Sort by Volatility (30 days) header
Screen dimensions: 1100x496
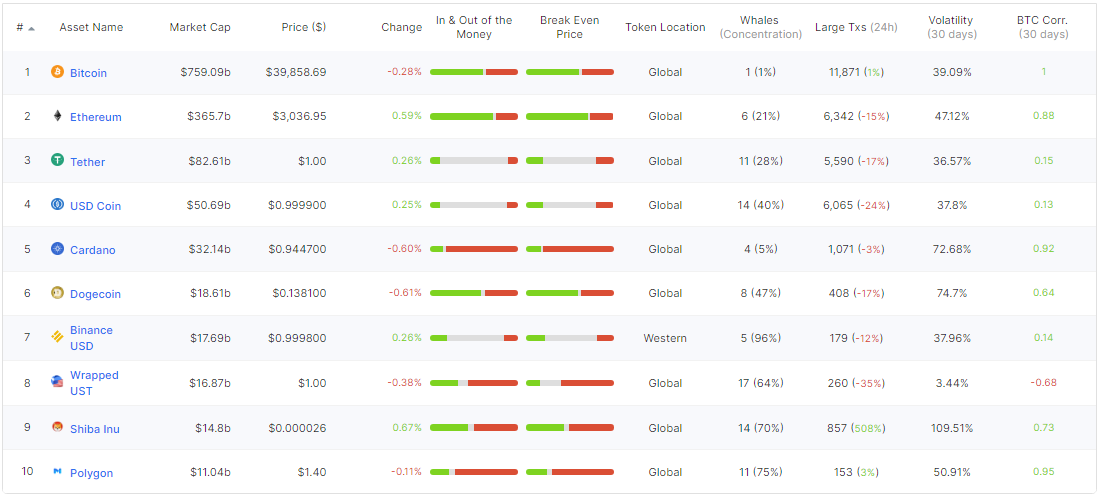point(951,27)
